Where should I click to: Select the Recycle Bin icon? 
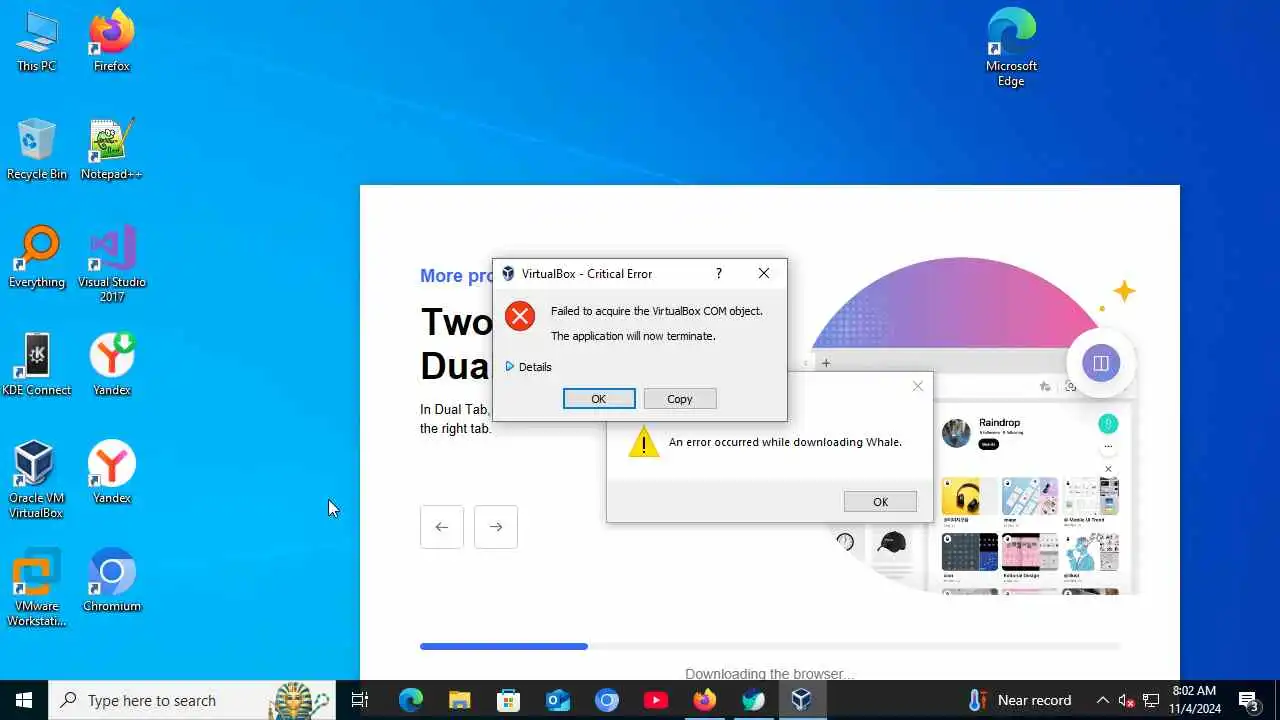point(36,150)
